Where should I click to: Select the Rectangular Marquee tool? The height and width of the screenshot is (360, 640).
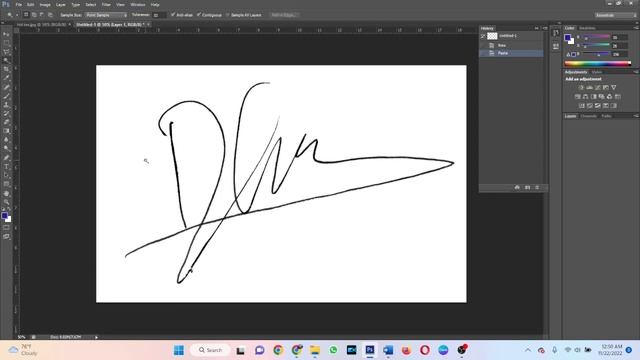[x=6, y=43]
